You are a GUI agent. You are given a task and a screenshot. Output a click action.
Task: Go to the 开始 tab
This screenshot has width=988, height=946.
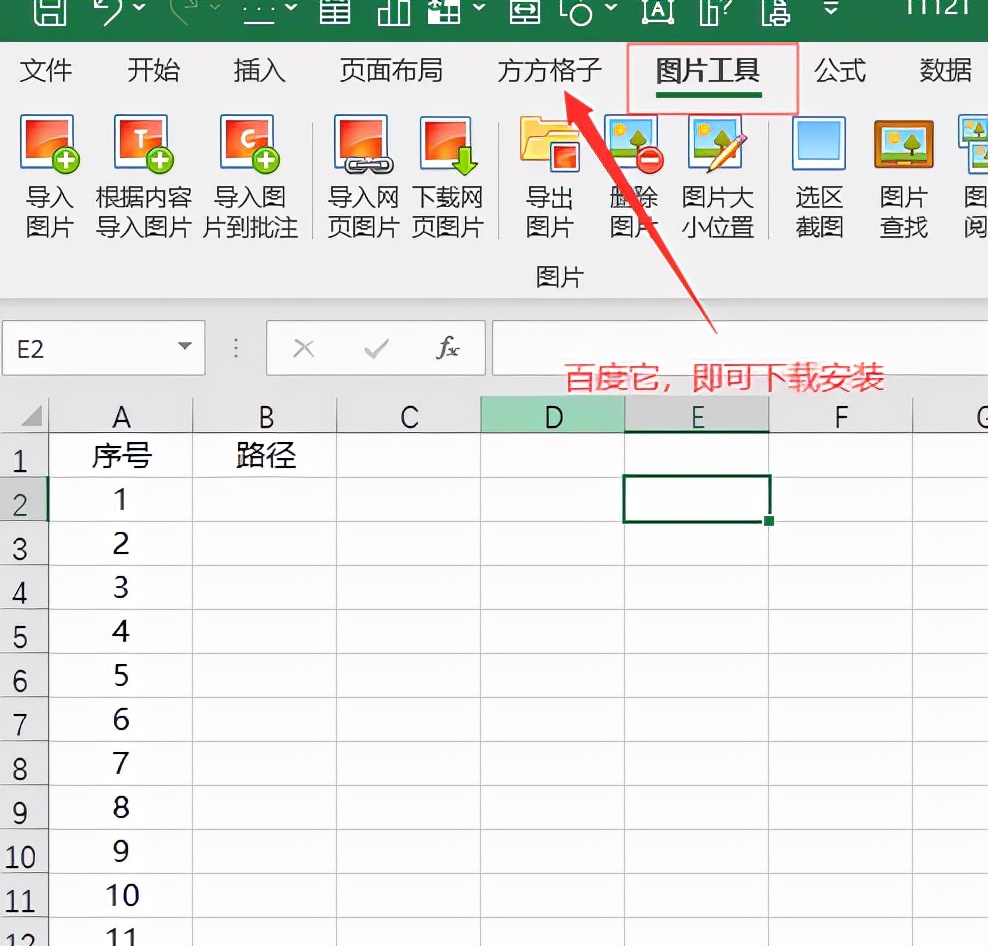click(x=153, y=71)
